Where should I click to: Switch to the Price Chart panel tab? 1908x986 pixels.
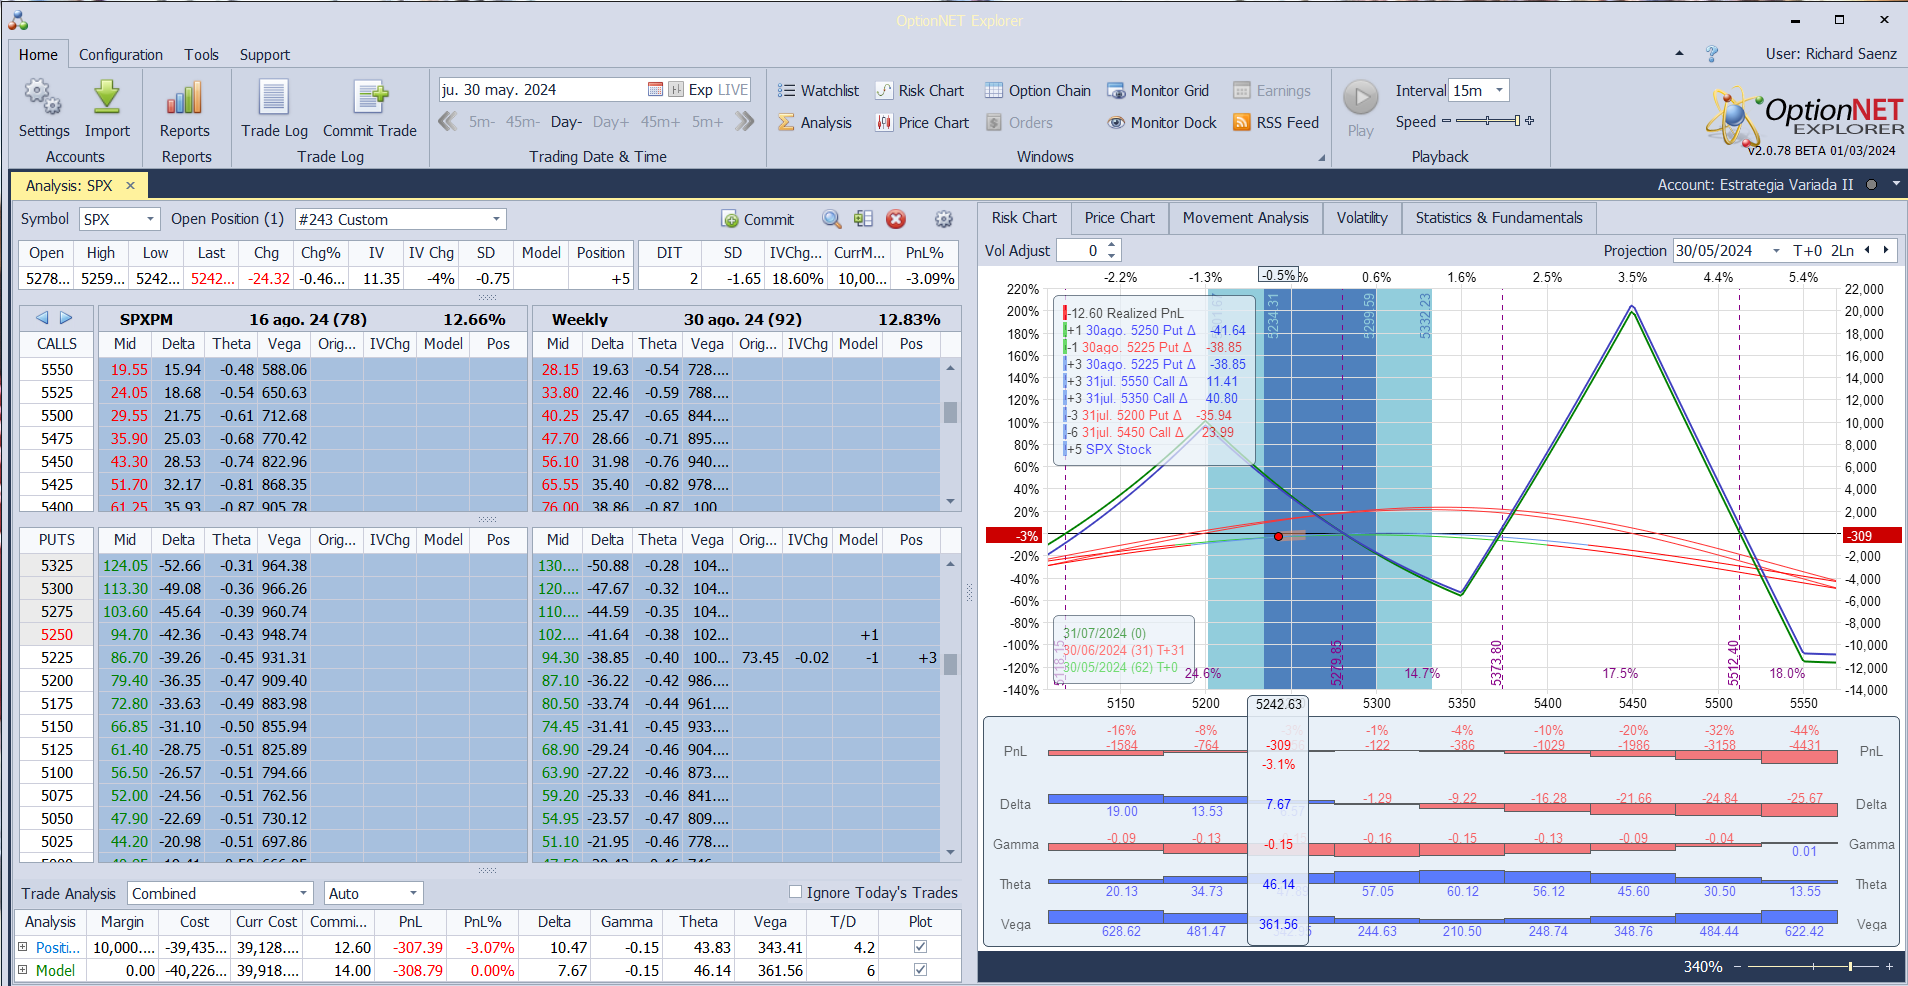1119,218
